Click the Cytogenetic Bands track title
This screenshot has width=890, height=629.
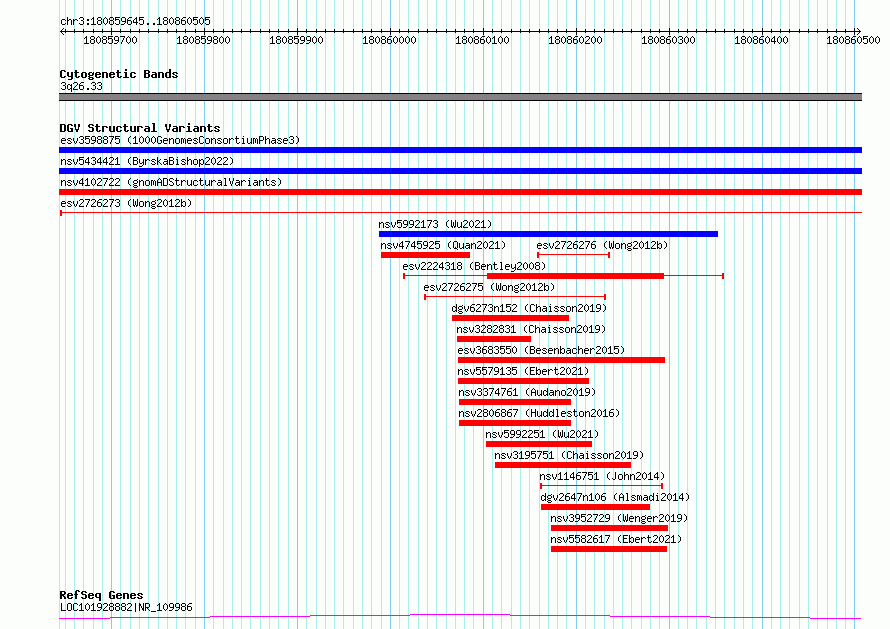coord(119,74)
